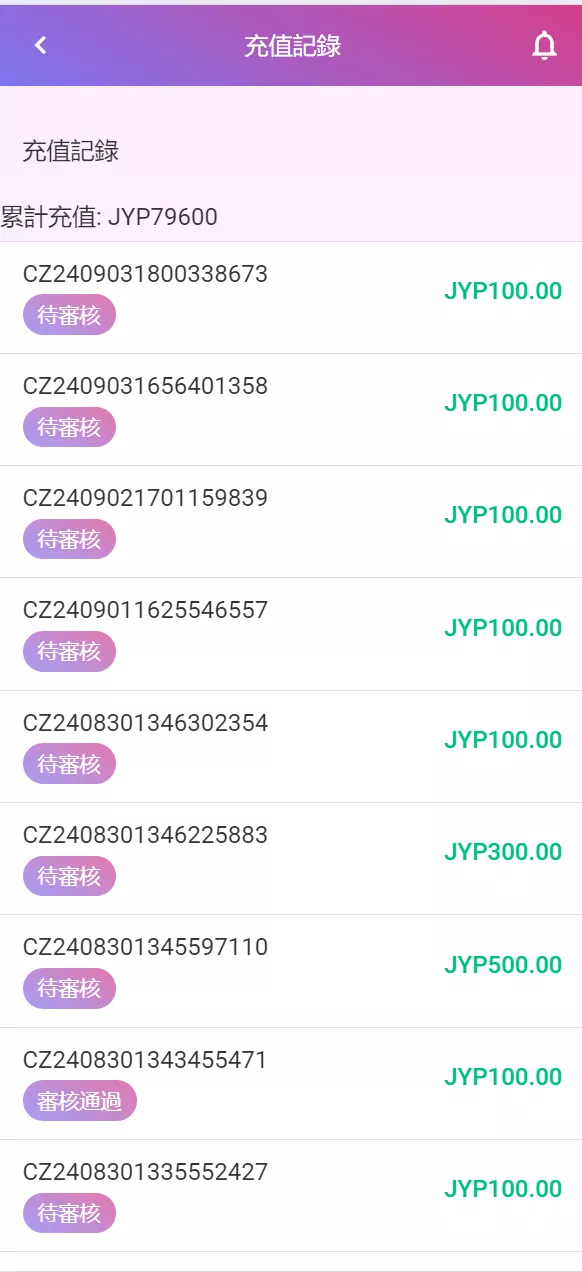582x1272 pixels.
Task: Tap the 待審核 badge under CZ2409031656401358
Action: [x=69, y=427]
